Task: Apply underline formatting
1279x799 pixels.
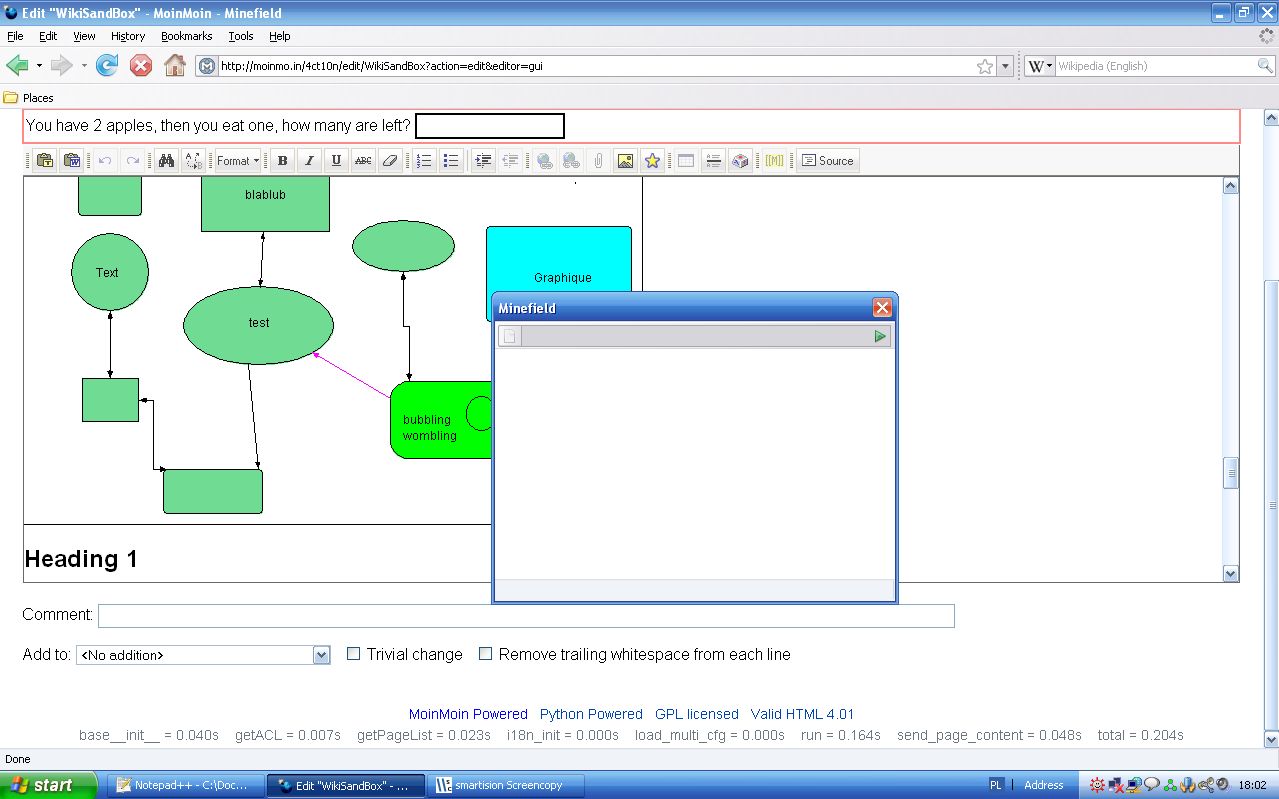Action: (x=337, y=161)
